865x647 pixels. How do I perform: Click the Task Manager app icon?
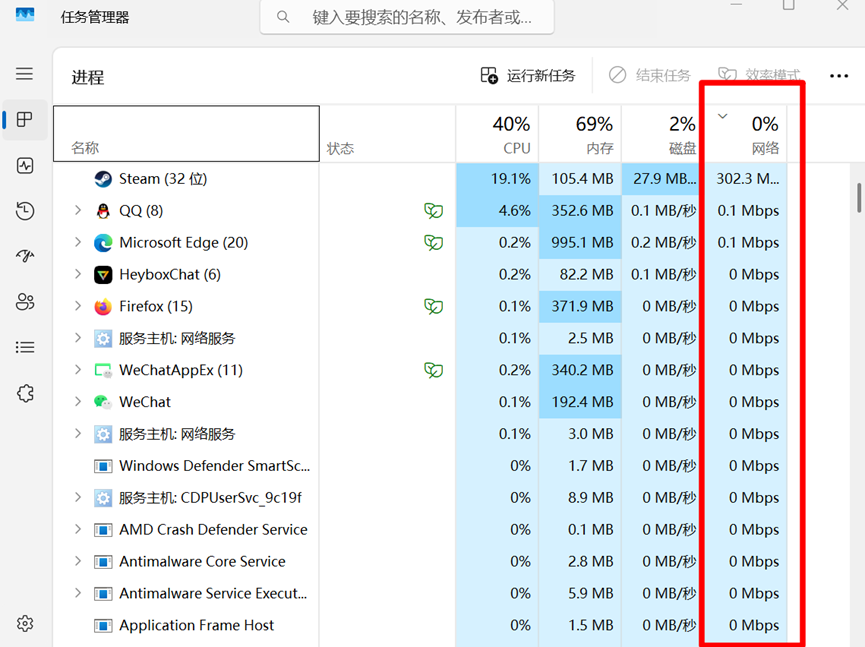[25, 15]
